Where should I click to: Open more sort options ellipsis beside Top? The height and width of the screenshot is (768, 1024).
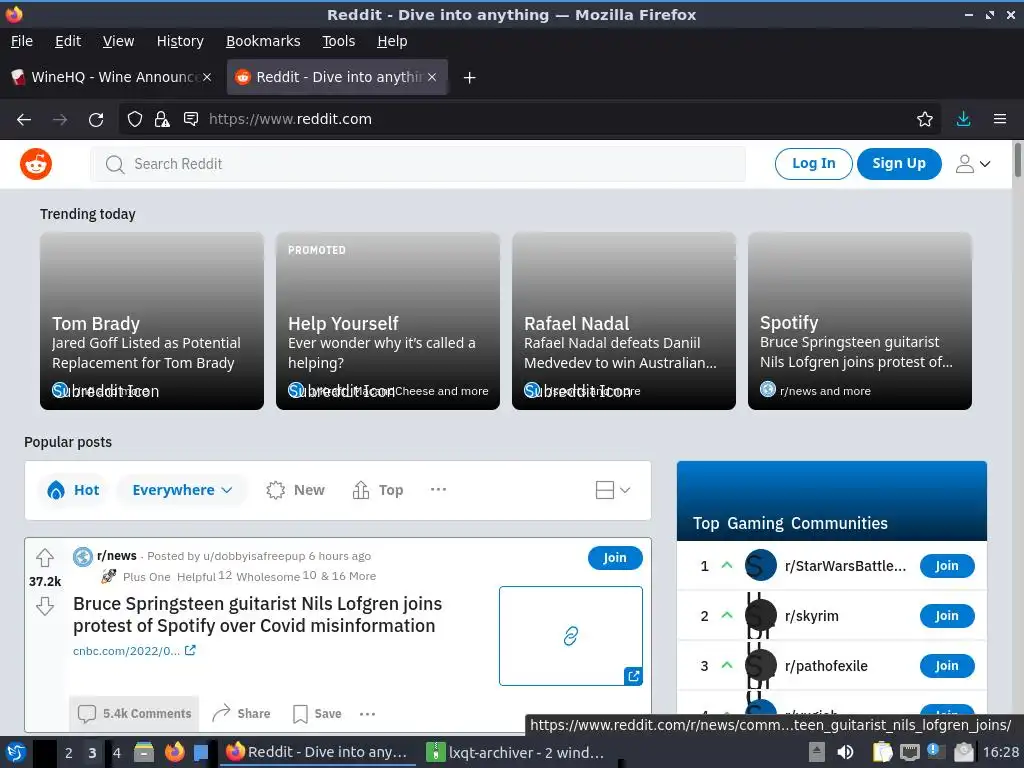pos(438,489)
